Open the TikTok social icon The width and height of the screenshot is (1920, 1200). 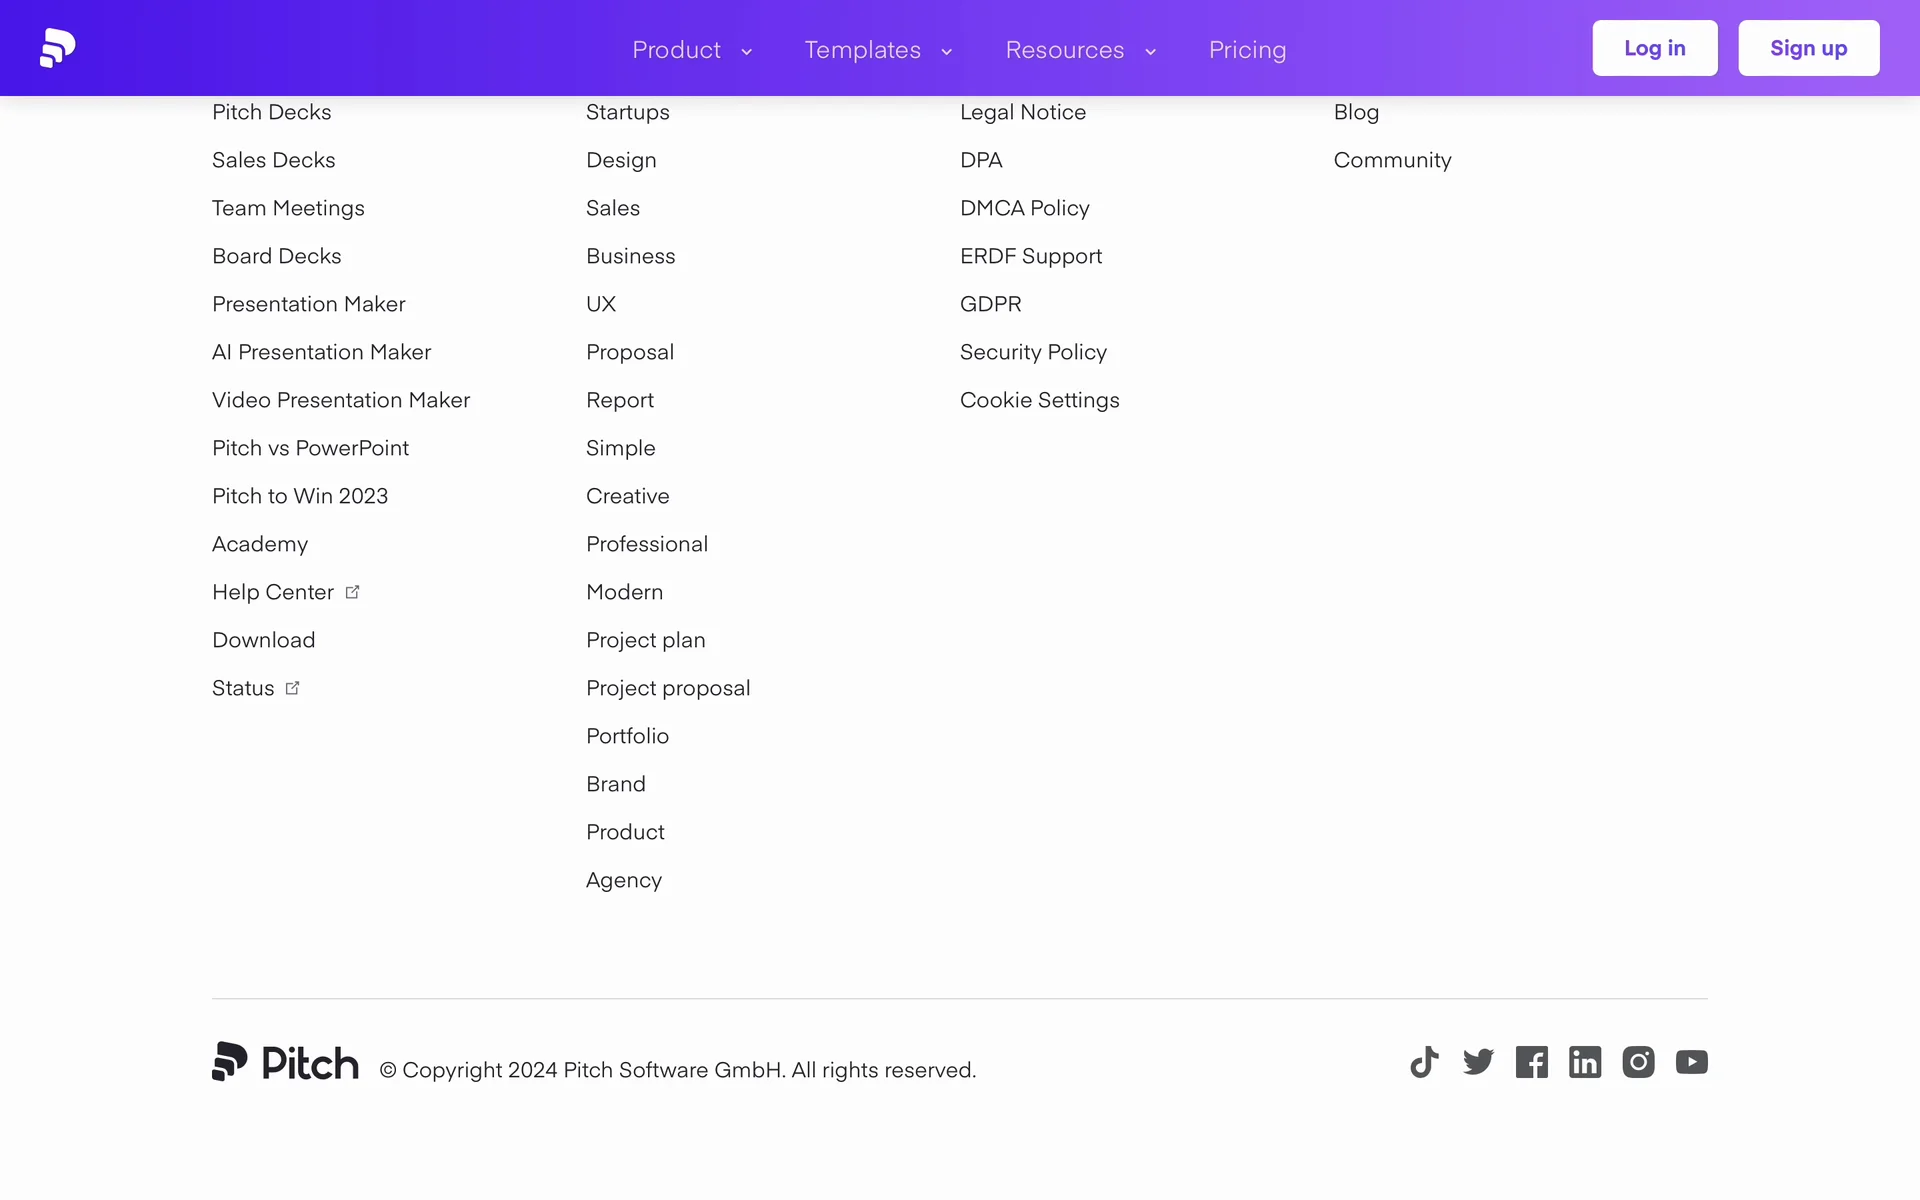coord(1424,1062)
